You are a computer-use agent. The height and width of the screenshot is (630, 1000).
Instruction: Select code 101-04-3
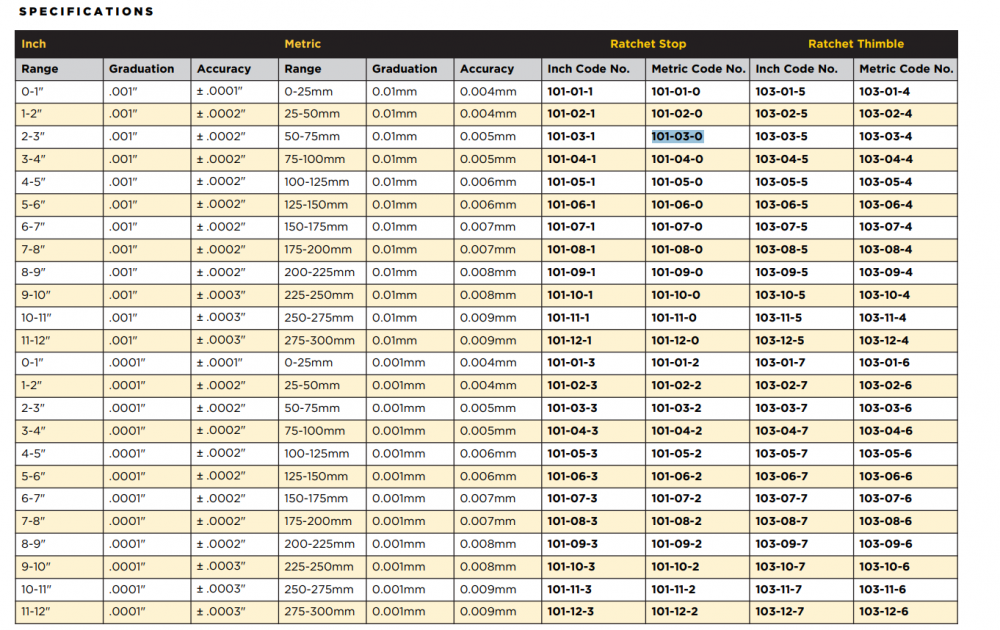click(573, 430)
